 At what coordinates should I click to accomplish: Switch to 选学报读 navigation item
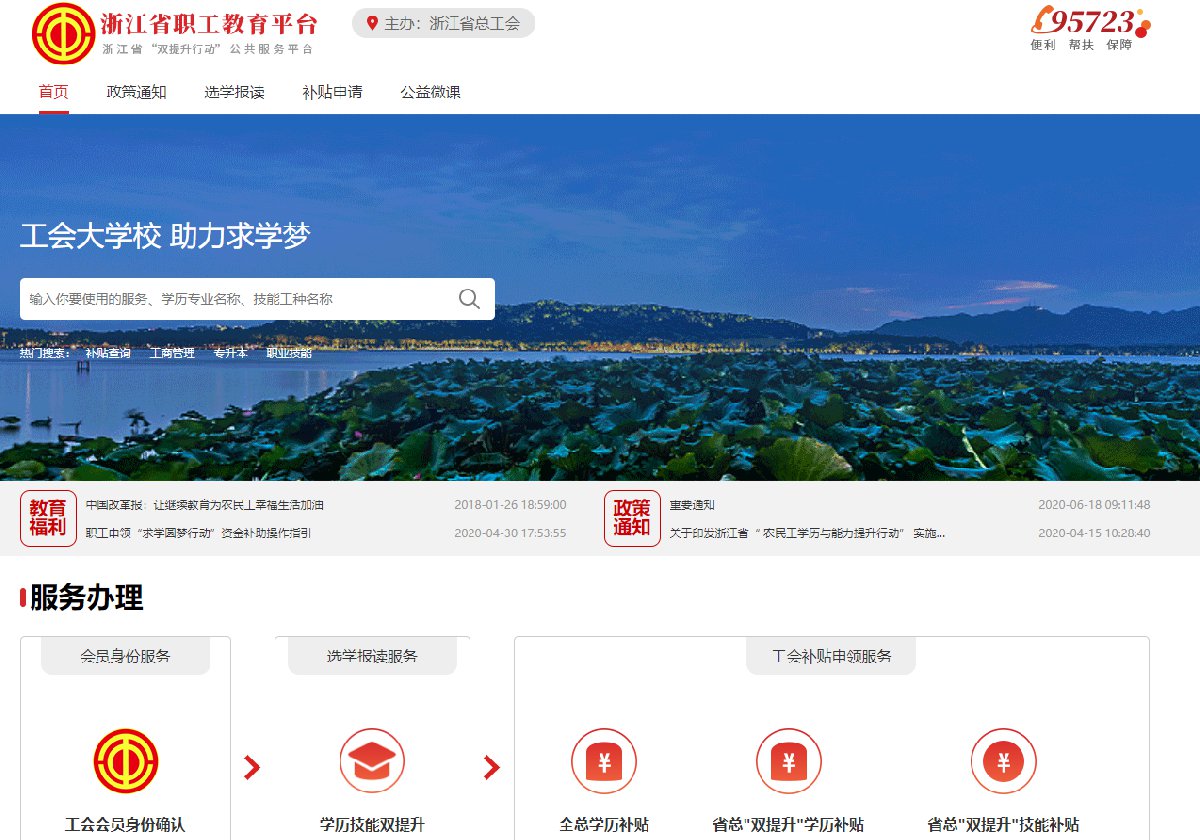pos(234,92)
